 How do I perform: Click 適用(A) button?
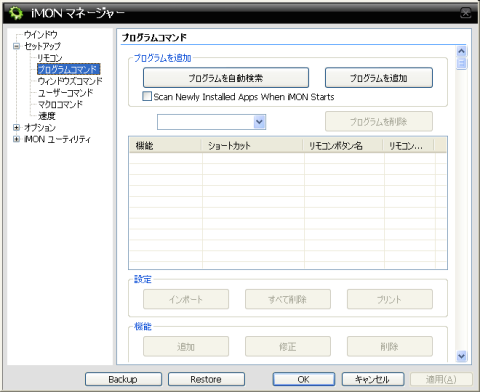(441, 379)
